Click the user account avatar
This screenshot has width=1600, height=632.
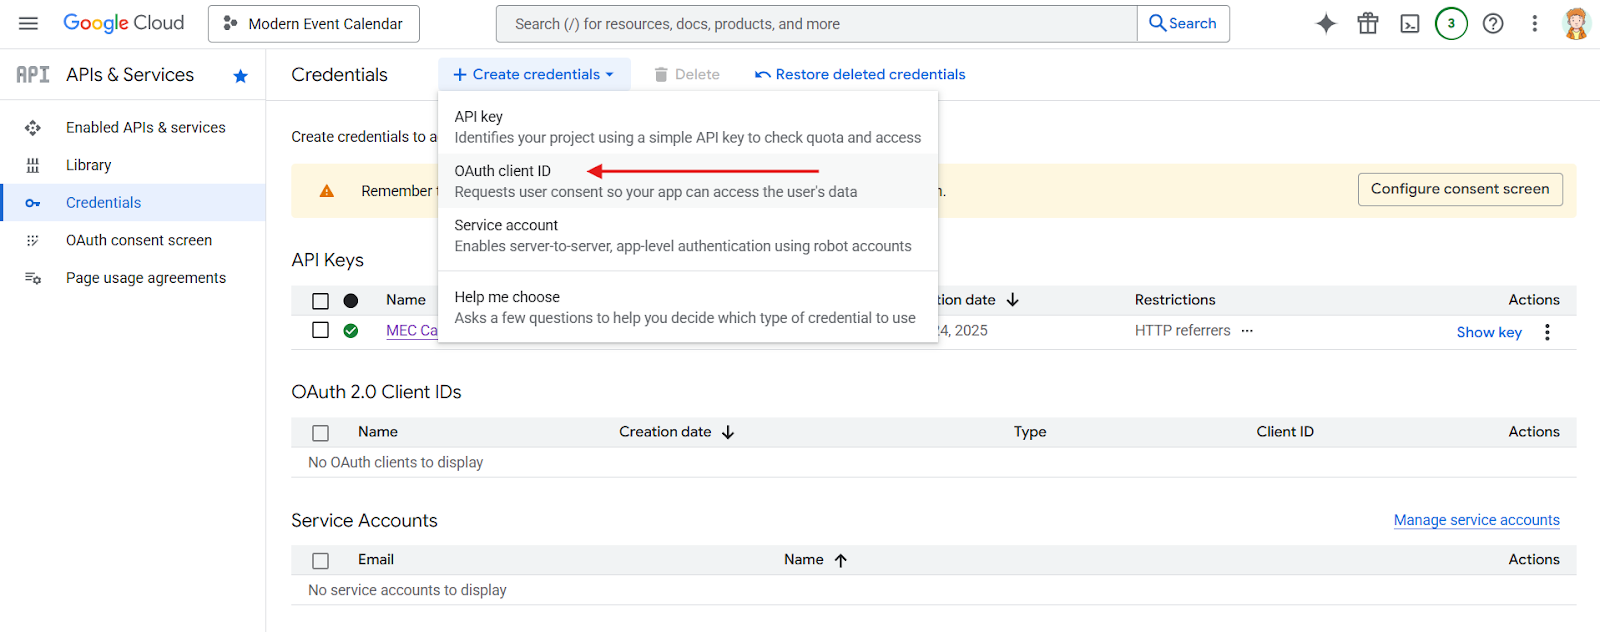coord(1576,24)
